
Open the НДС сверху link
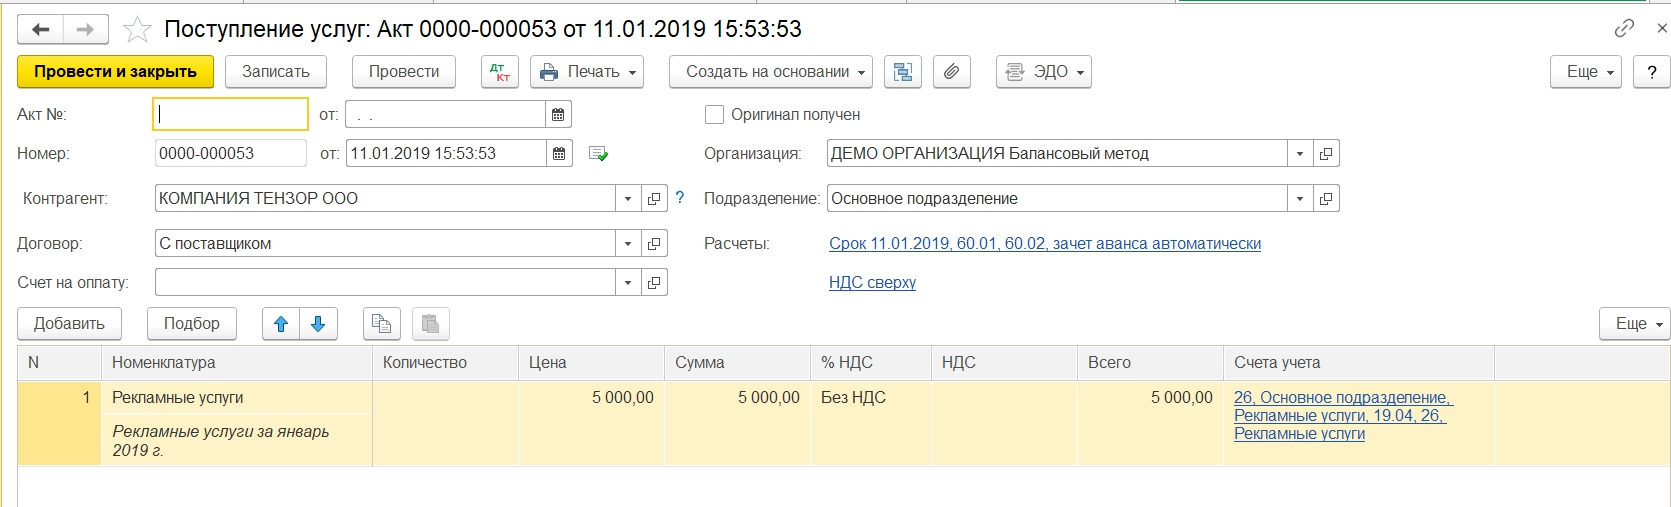pyautogui.click(x=872, y=283)
